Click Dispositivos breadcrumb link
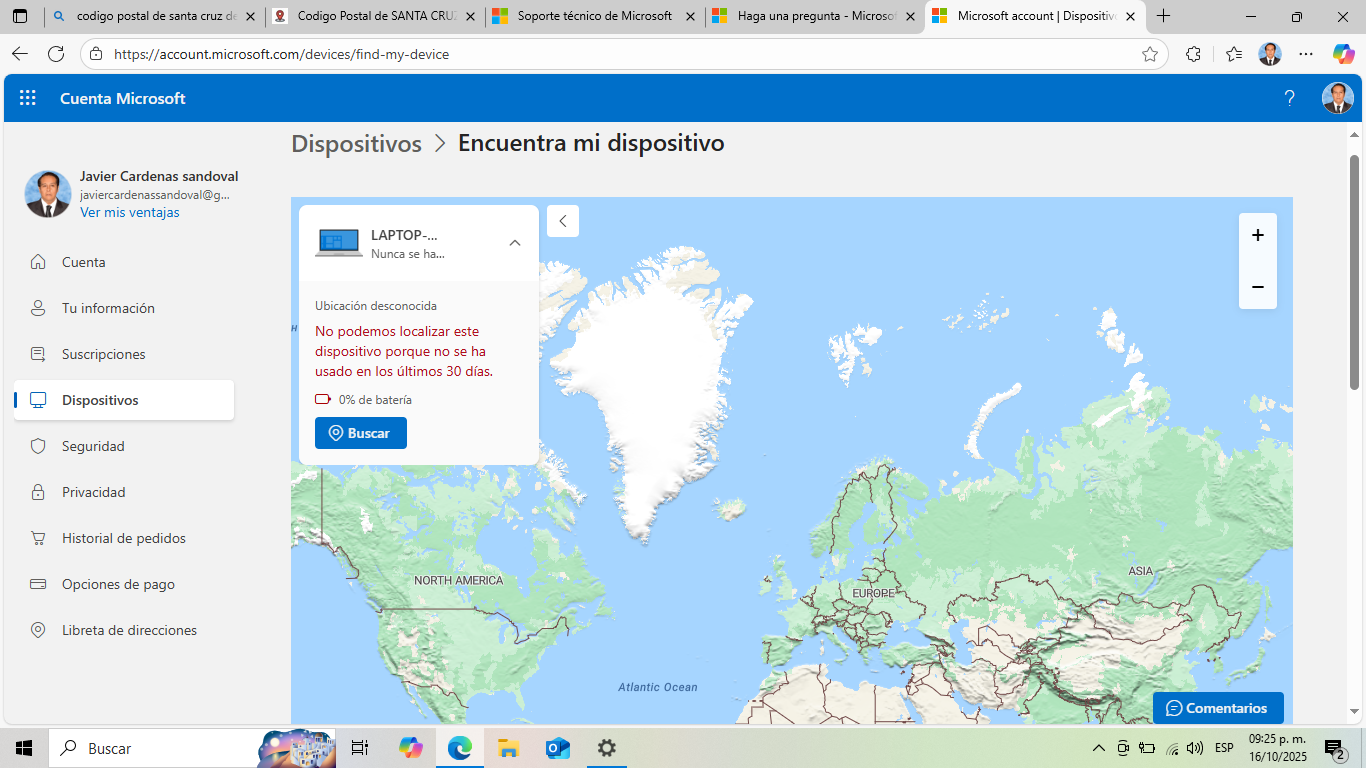The image size is (1366, 768). click(357, 143)
